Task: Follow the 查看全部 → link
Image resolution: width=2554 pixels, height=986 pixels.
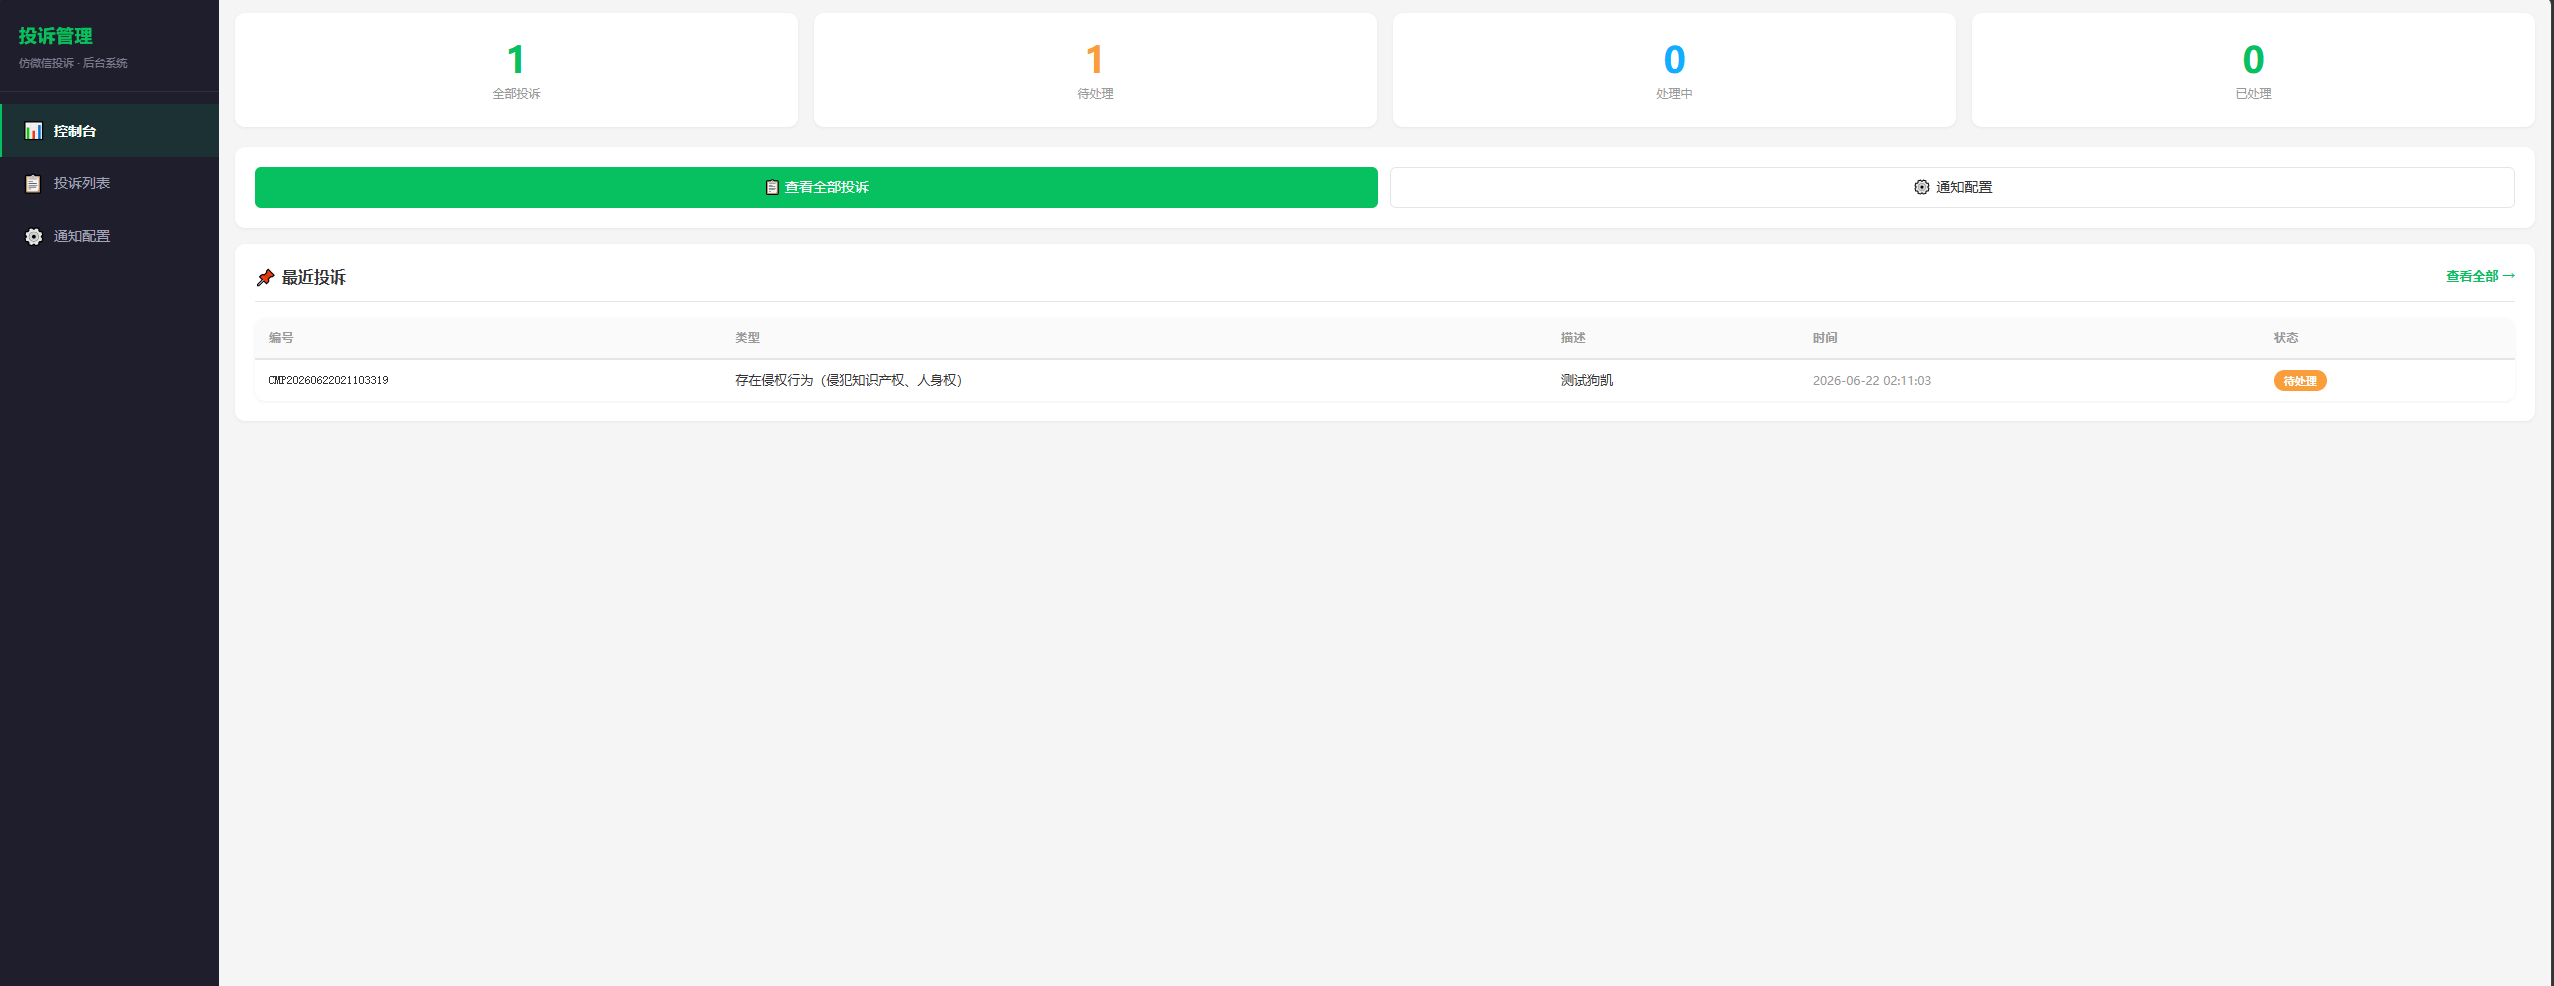Action: point(2480,276)
